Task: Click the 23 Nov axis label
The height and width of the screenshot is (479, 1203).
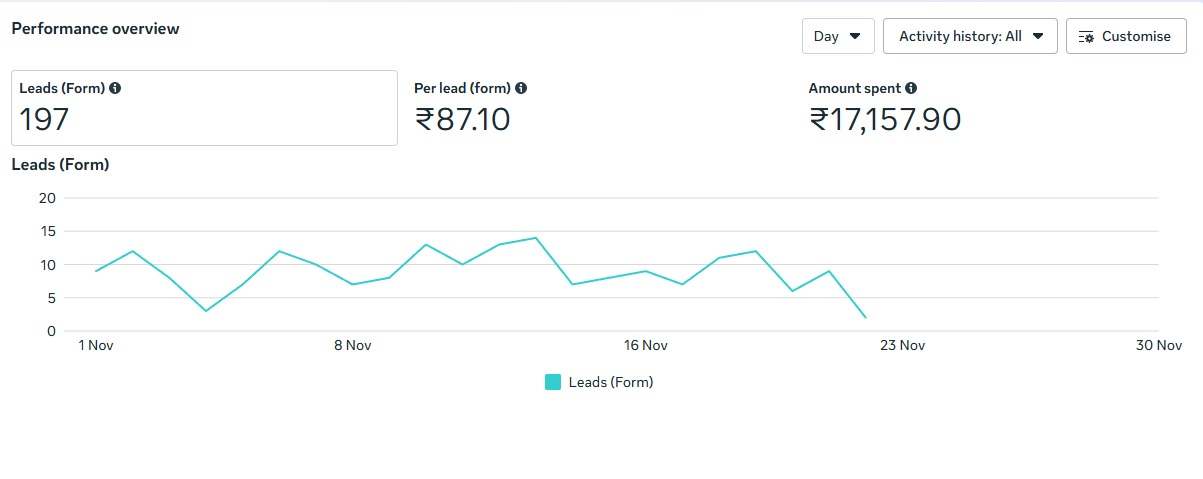Action: (901, 346)
